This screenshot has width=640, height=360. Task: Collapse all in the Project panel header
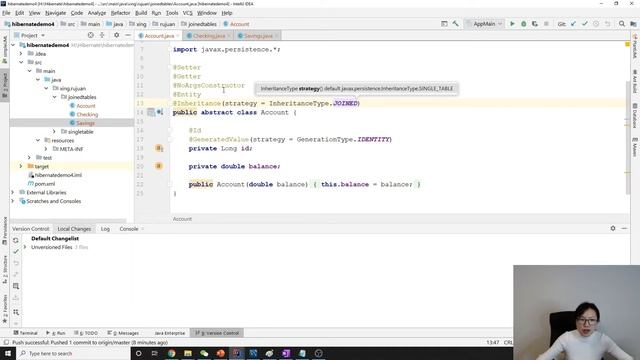click(x=102, y=36)
